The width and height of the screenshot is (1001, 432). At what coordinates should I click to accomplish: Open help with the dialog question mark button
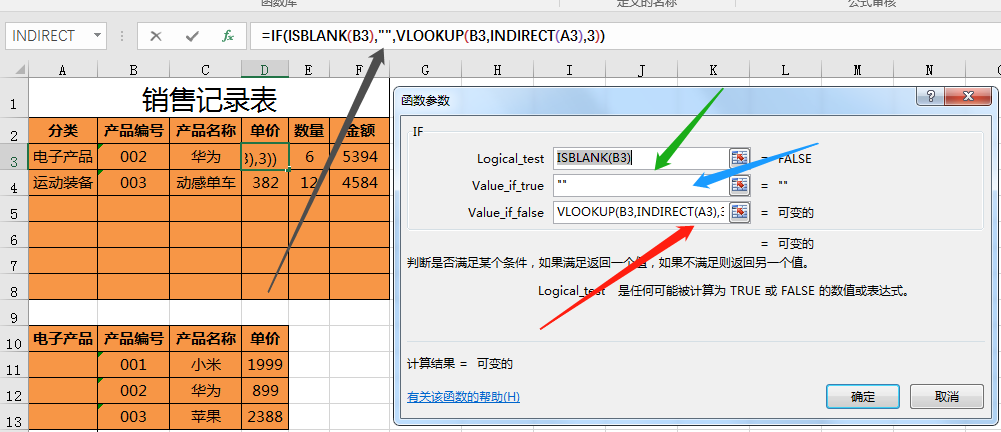tap(930, 97)
